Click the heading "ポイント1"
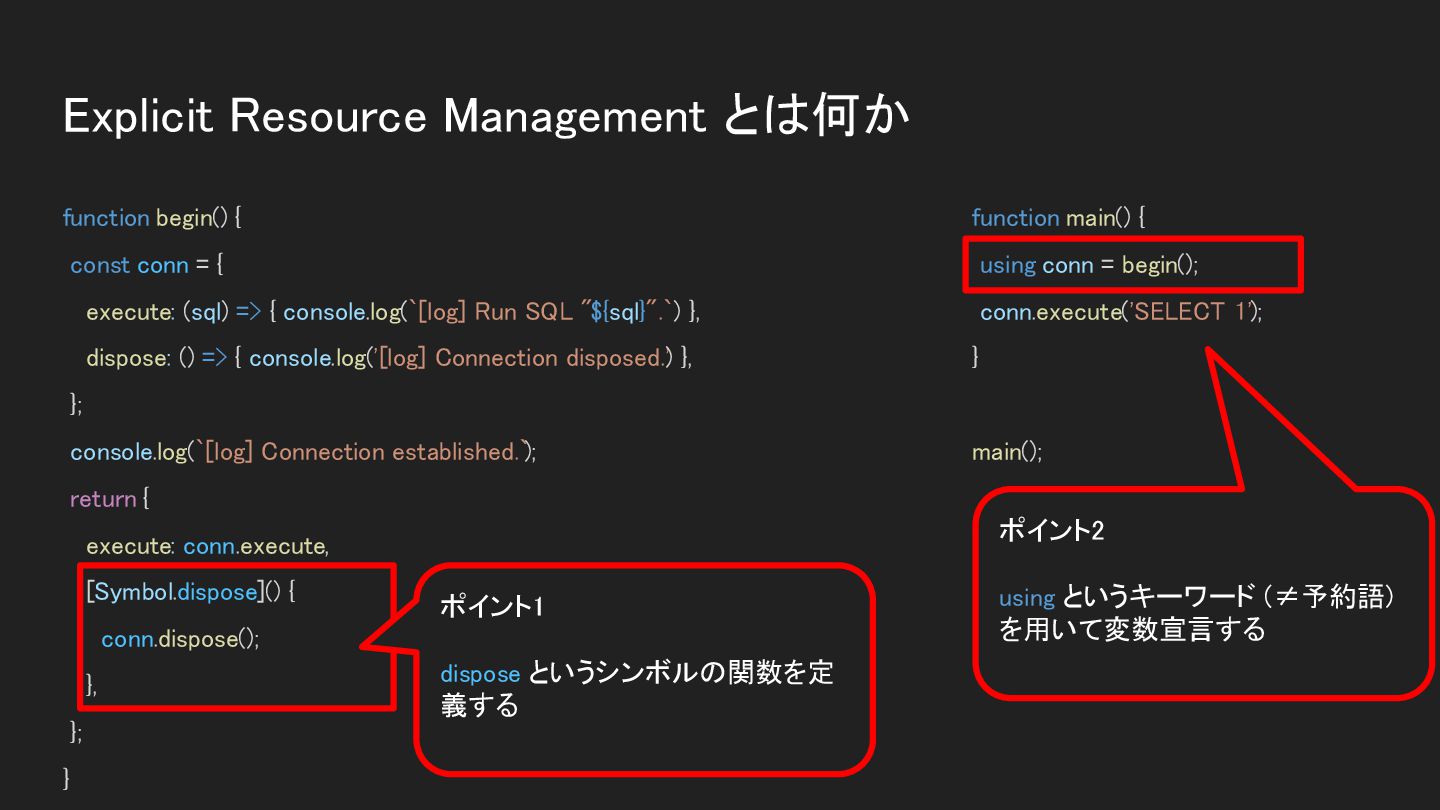This screenshot has height=810, width=1440. click(x=492, y=606)
